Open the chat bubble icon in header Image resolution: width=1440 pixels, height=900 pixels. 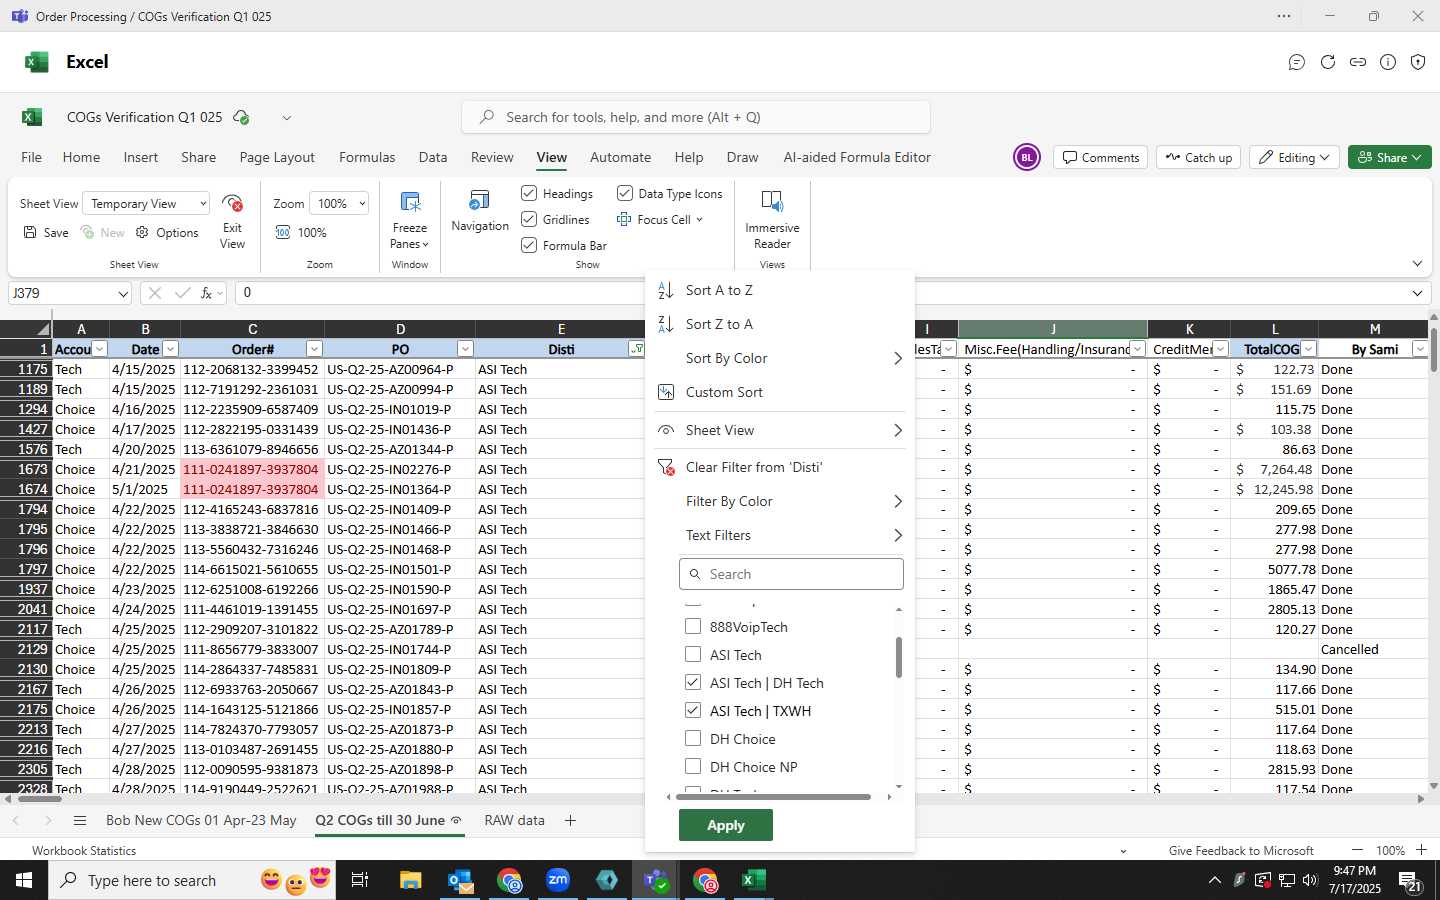tap(1297, 62)
